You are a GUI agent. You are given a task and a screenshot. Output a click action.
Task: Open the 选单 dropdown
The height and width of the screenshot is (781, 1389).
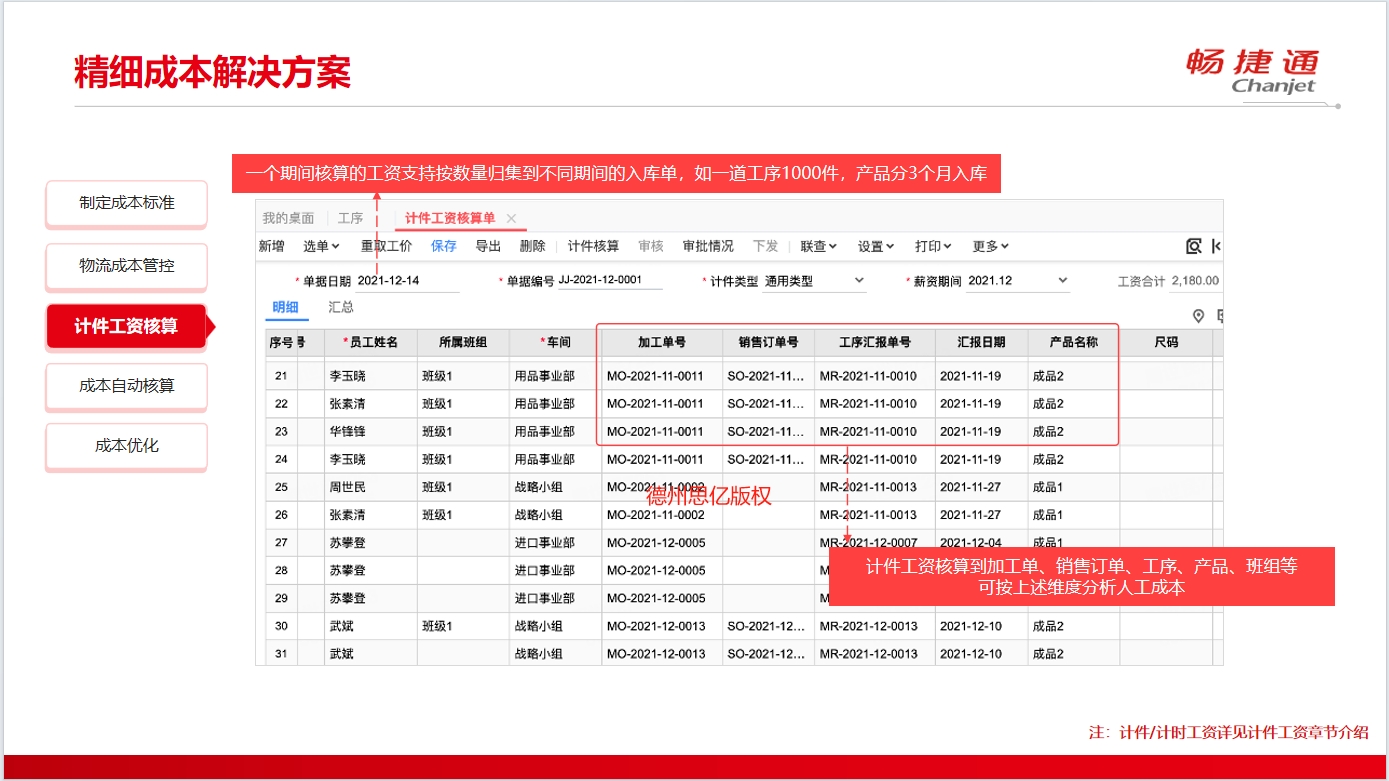pyautogui.click(x=321, y=246)
